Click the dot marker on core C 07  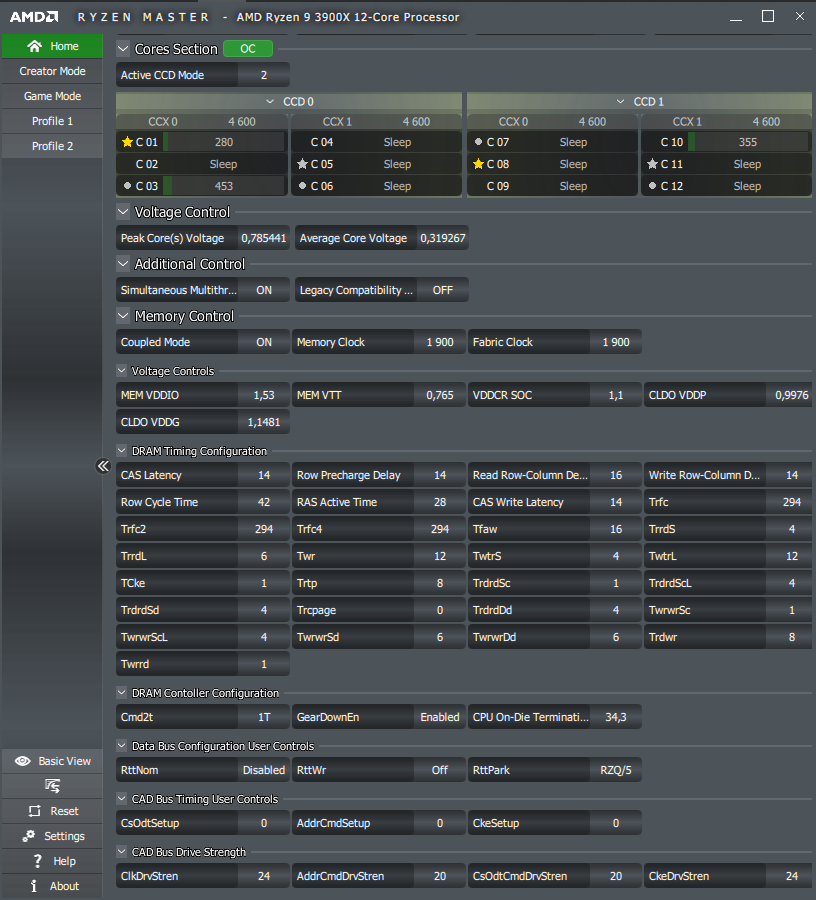click(x=479, y=142)
